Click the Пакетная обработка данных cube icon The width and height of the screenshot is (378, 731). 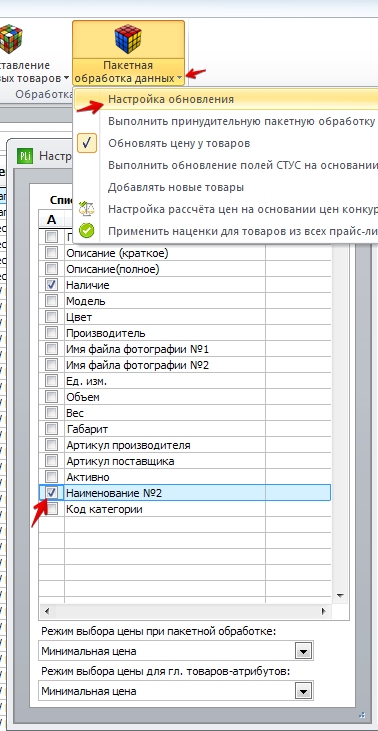point(128,39)
